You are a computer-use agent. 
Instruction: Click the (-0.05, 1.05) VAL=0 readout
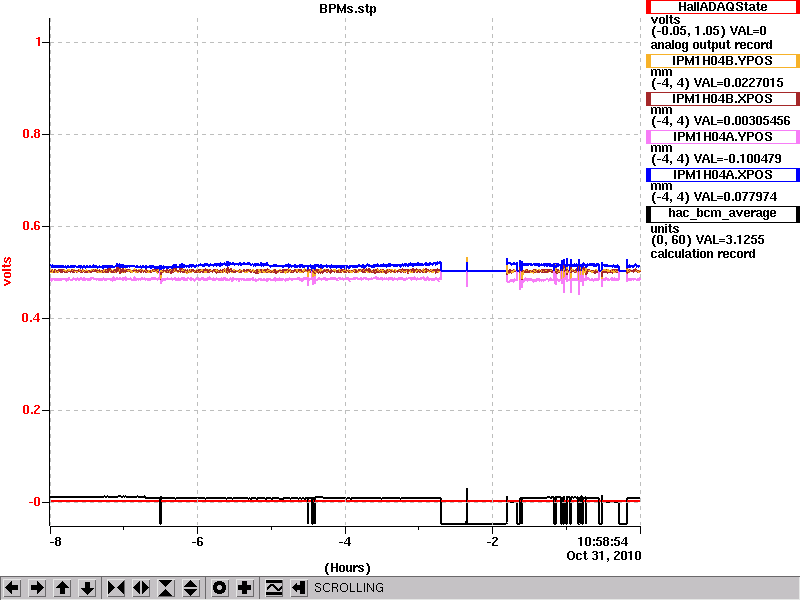tap(708, 31)
